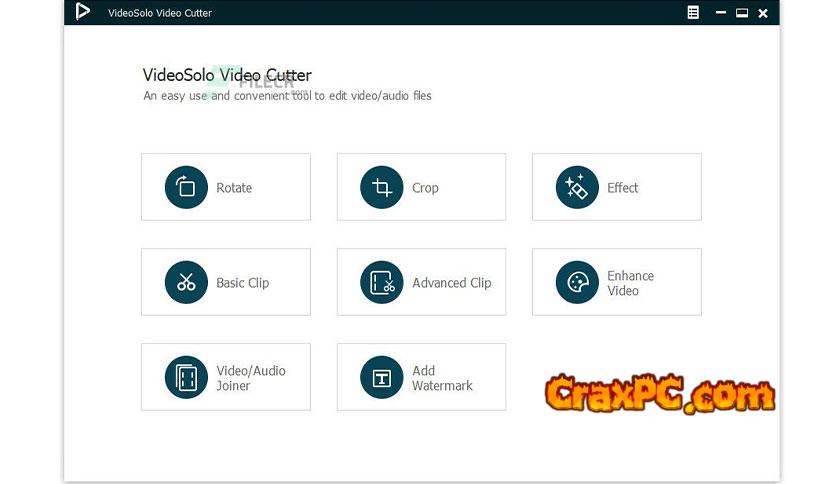Click the Add Watermark text icon

coord(382,377)
